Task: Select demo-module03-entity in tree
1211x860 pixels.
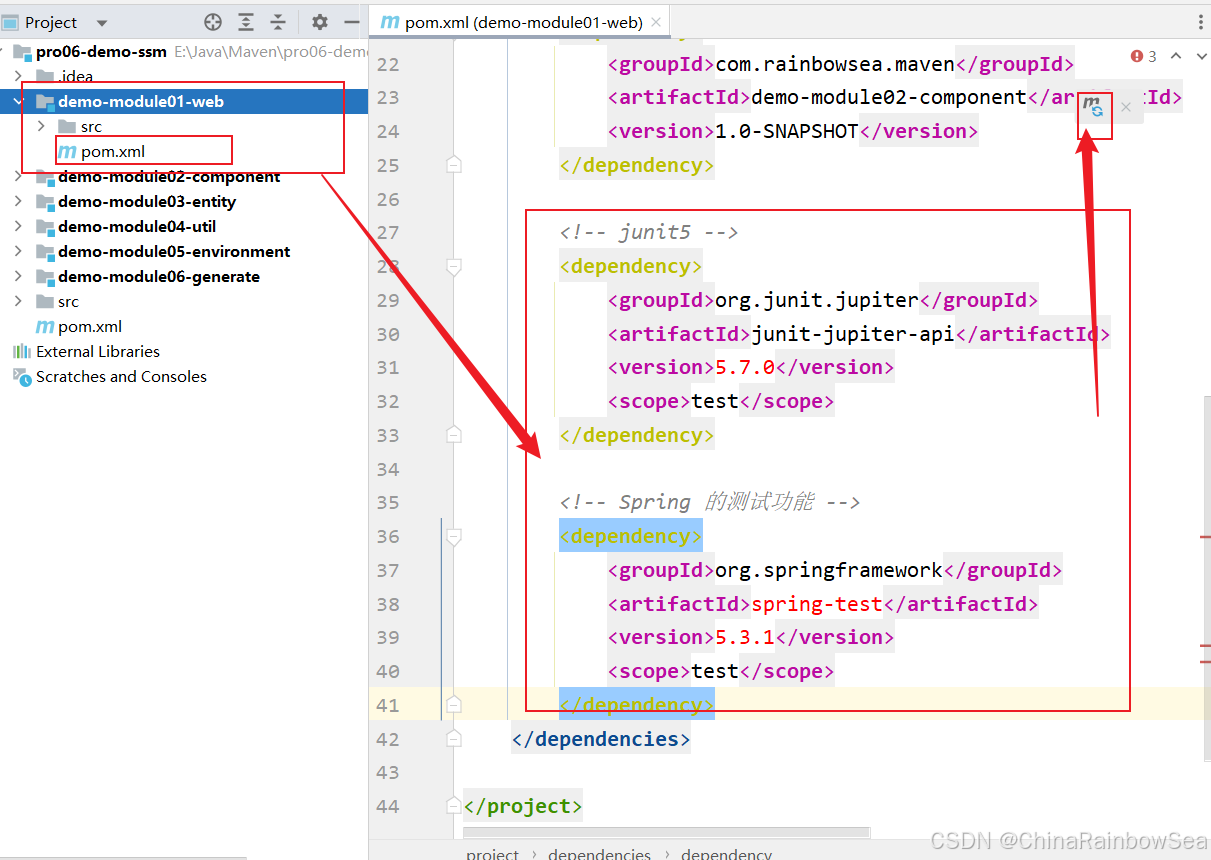Action: click(x=147, y=201)
